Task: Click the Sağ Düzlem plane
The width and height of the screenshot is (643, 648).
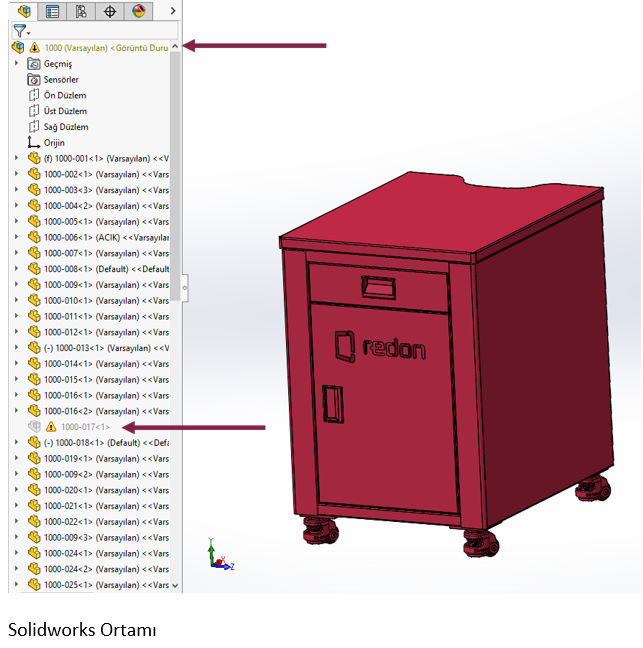Action: coord(65,127)
